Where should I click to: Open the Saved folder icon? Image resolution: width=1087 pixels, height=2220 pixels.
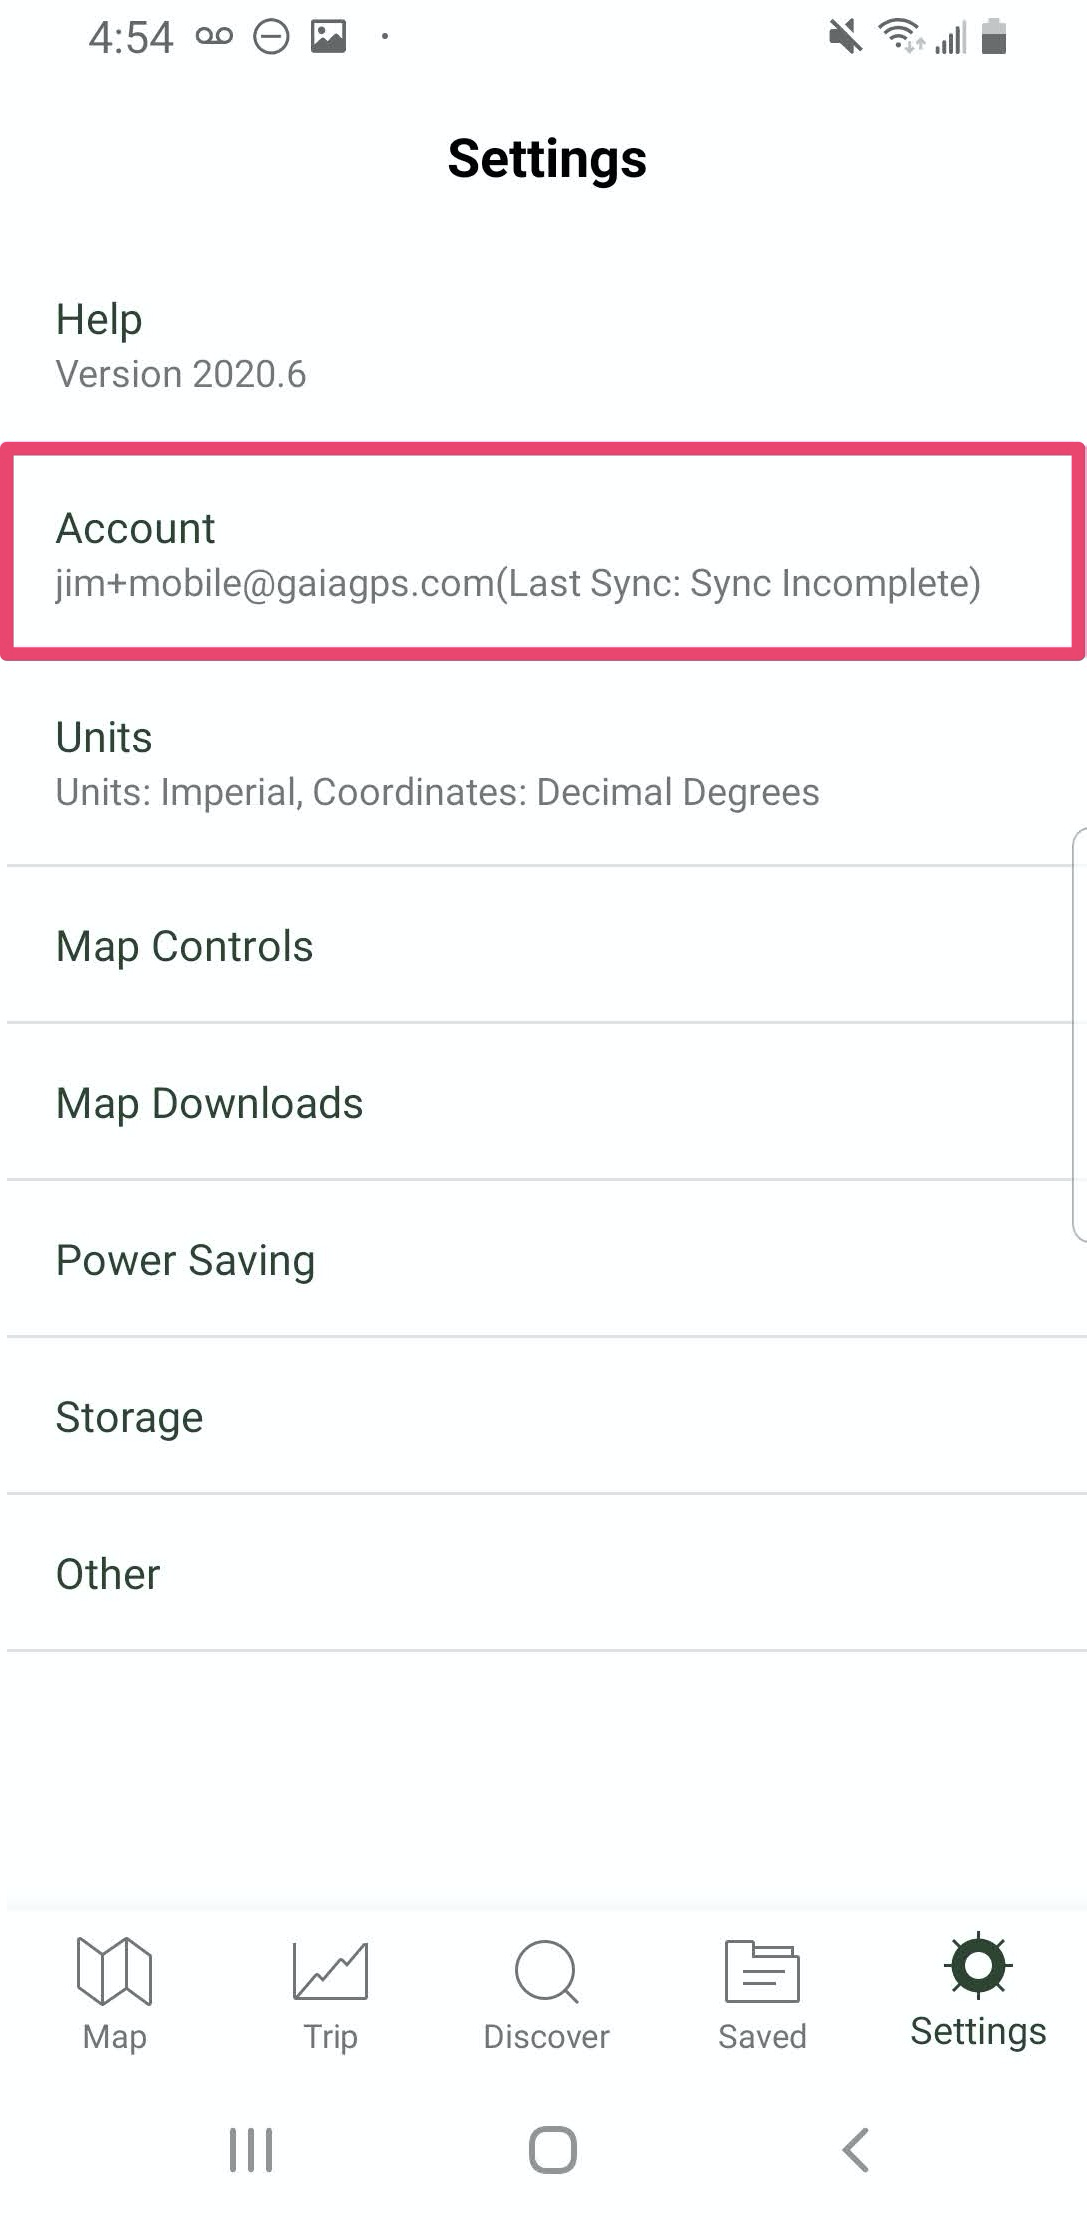click(x=762, y=1971)
